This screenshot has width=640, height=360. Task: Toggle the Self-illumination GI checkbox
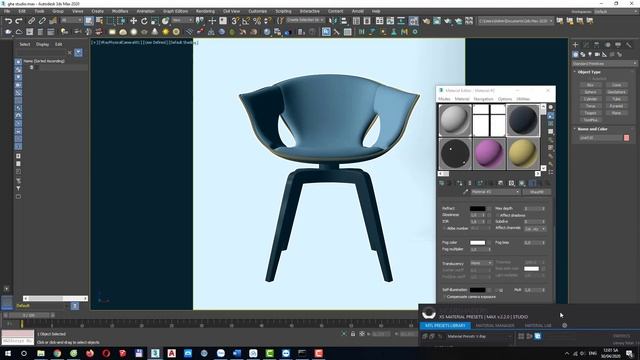point(497,290)
